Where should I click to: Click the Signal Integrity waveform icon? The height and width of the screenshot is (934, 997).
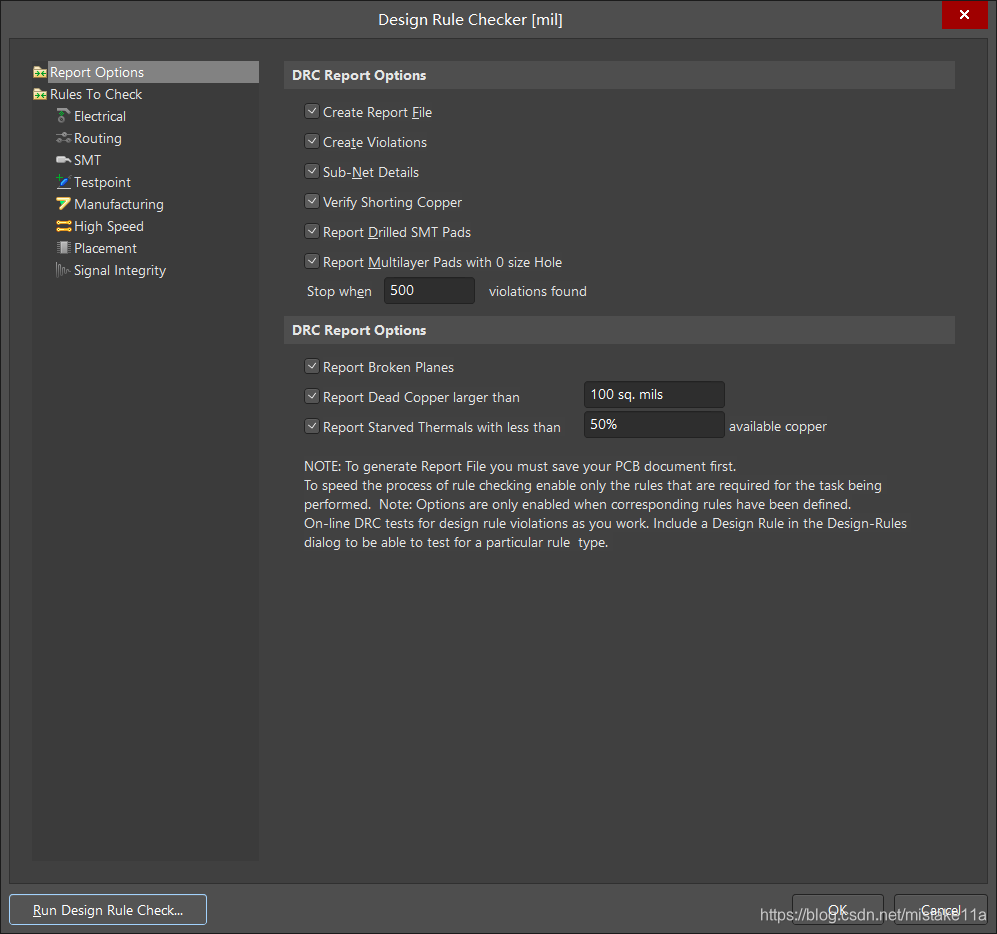(64, 270)
